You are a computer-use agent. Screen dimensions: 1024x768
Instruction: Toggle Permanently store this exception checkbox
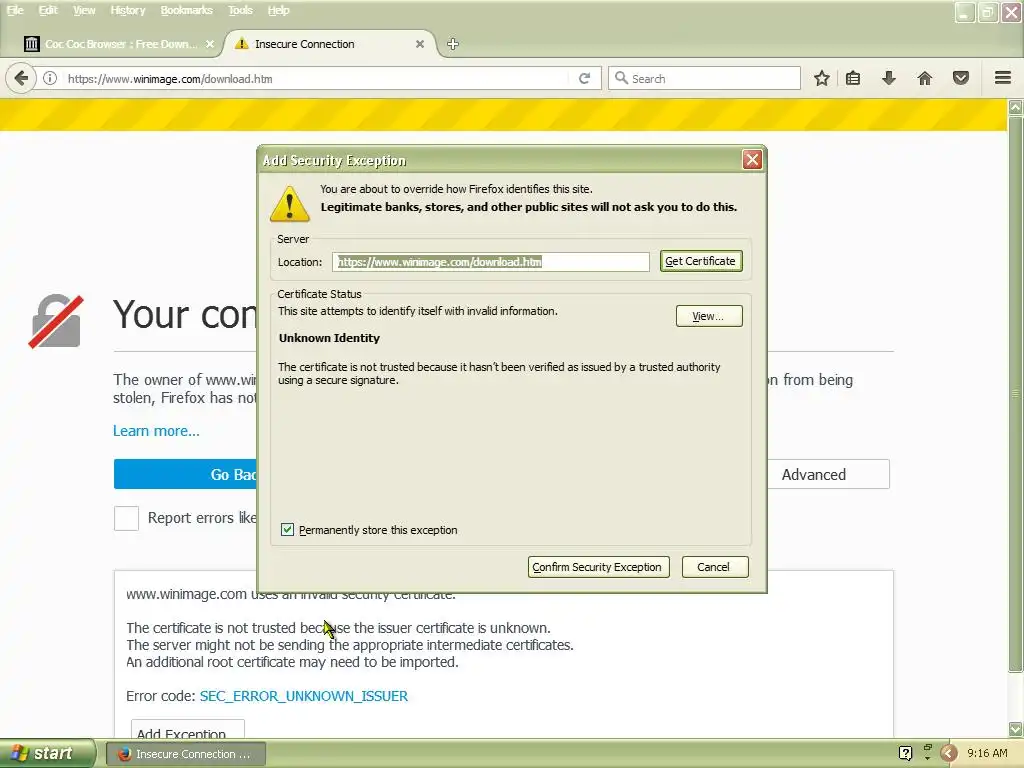click(x=287, y=530)
